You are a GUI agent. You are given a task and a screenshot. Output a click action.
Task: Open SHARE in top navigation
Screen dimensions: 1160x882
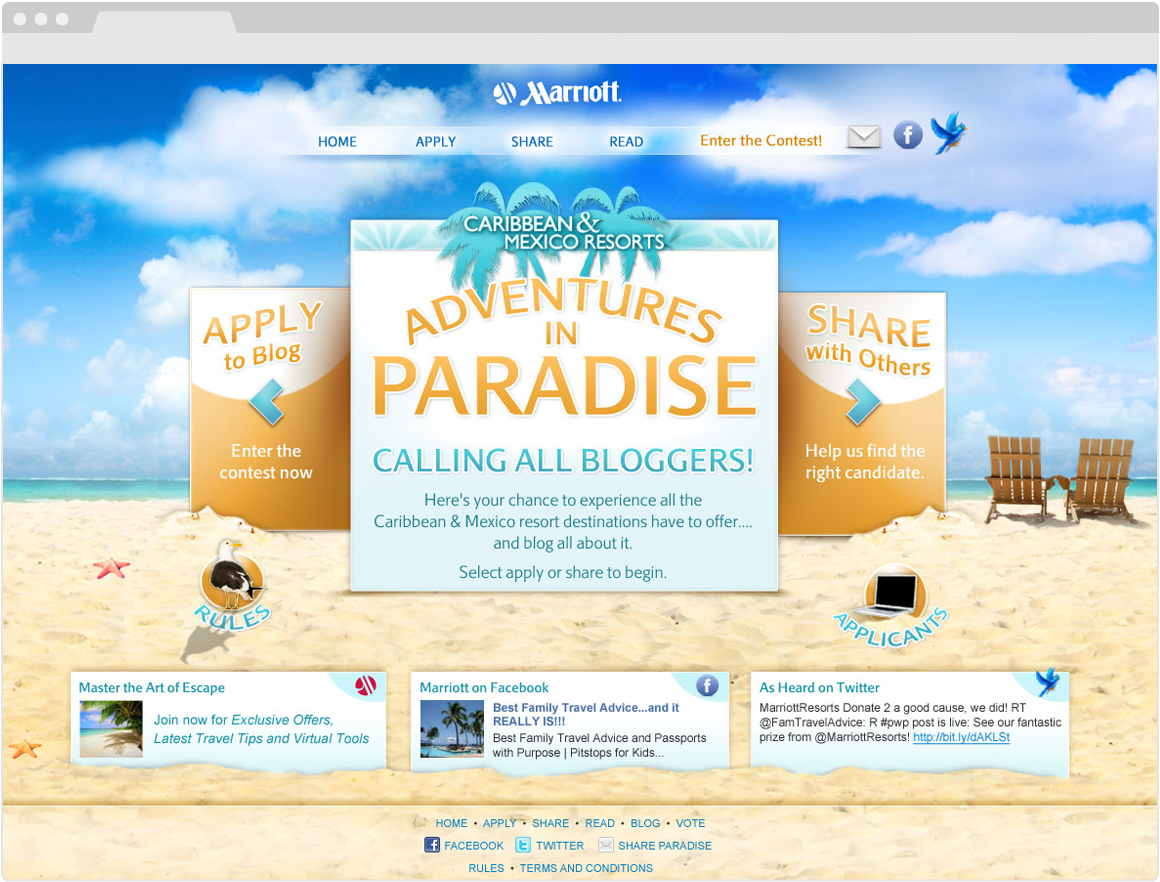[x=532, y=141]
